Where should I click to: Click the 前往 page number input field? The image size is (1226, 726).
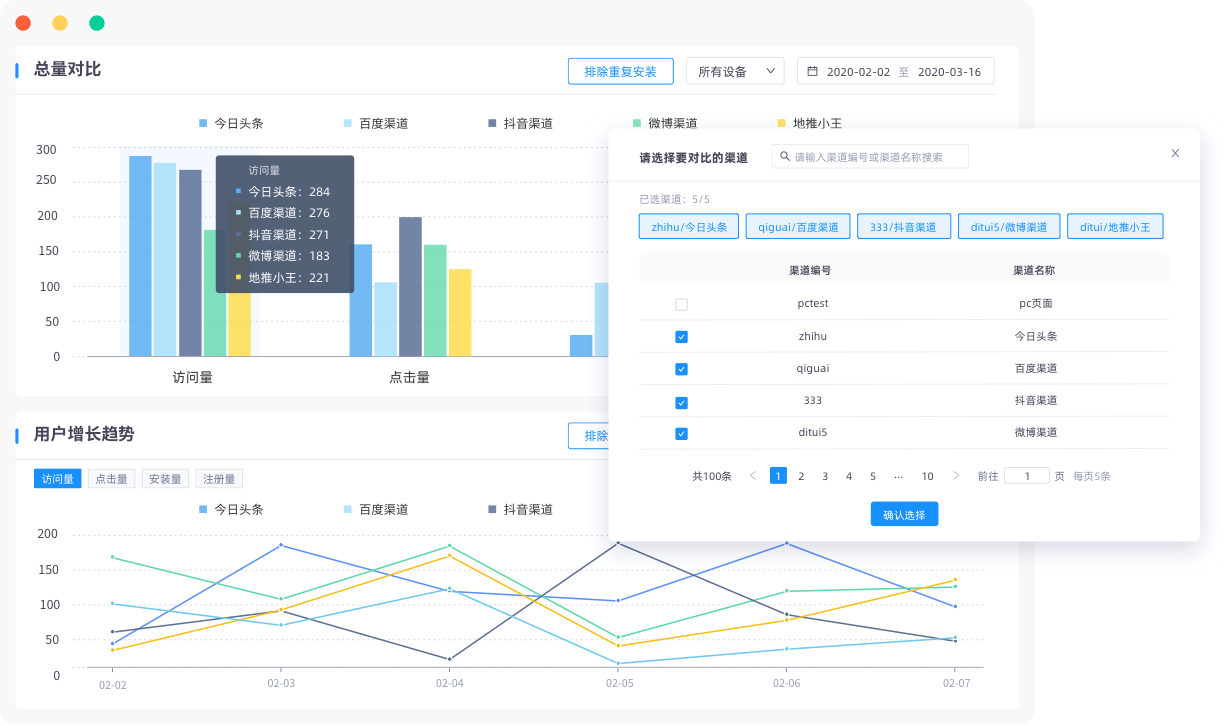[x=1027, y=475]
